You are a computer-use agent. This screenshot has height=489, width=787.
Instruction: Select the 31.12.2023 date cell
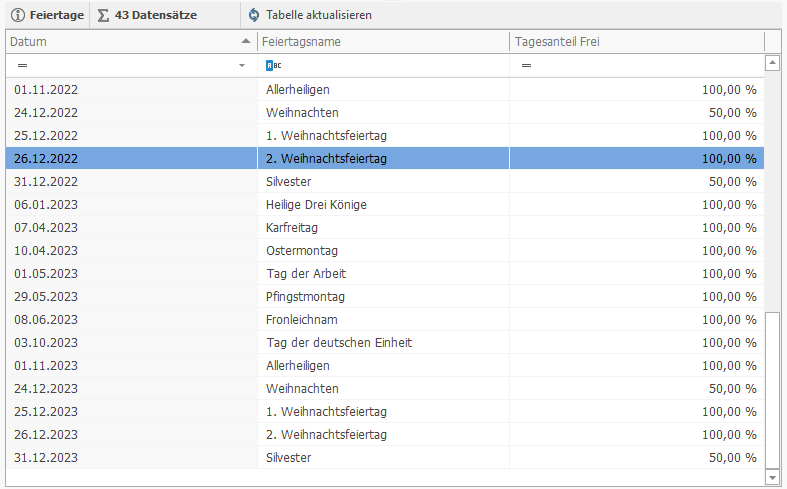click(x=132, y=458)
